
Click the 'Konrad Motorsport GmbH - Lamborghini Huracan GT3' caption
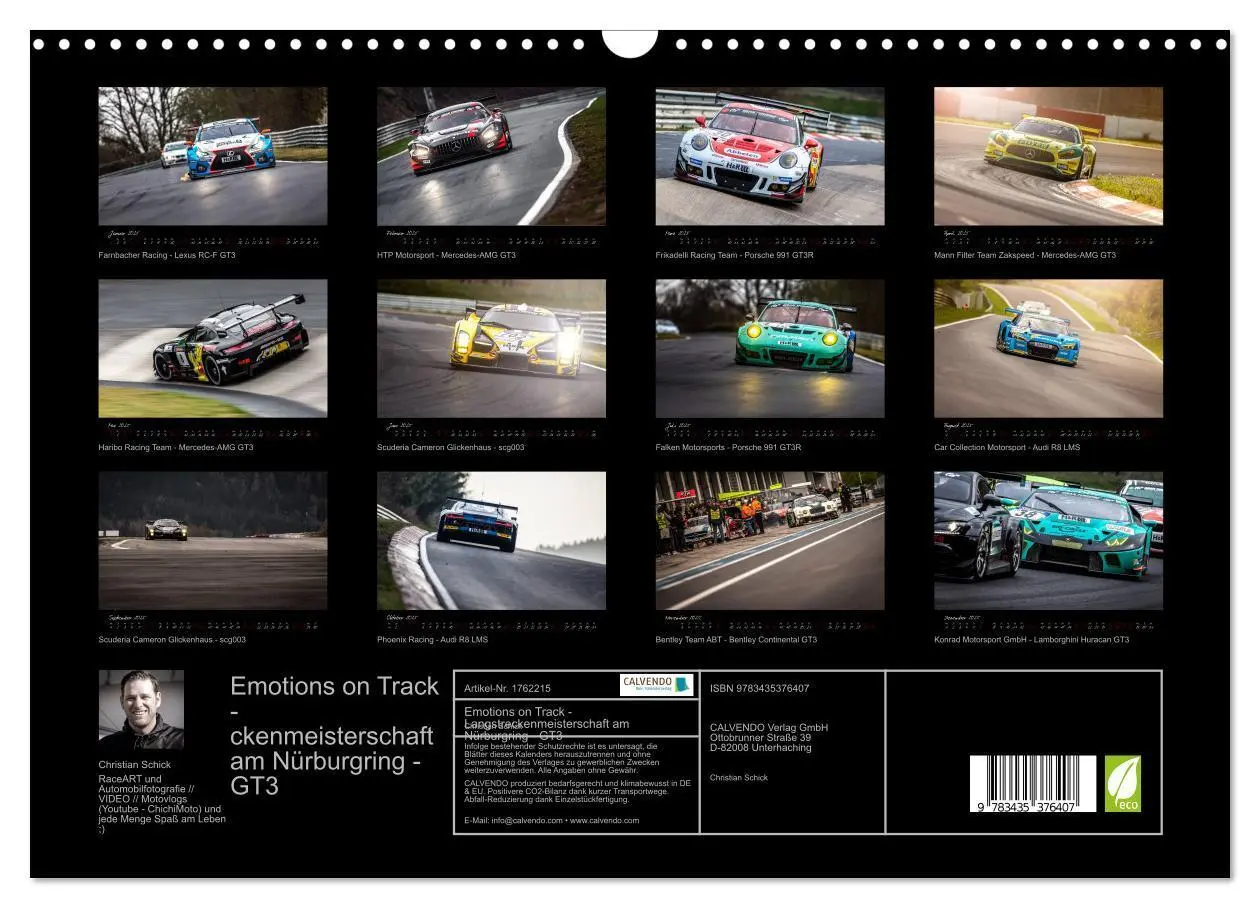coord(1032,639)
